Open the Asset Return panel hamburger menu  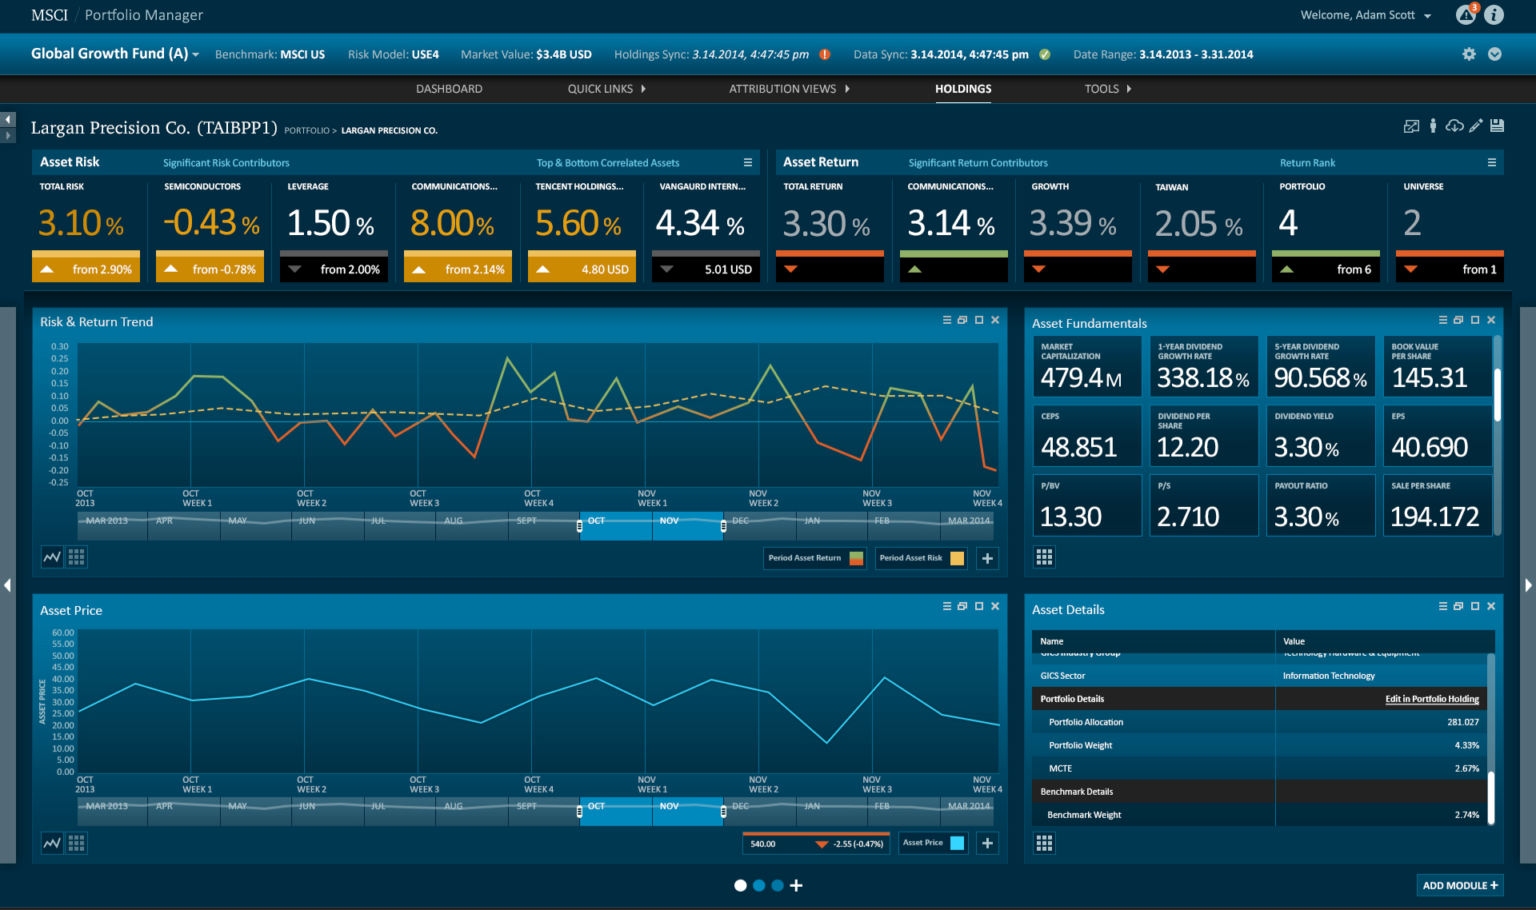pyautogui.click(x=1491, y=162)
